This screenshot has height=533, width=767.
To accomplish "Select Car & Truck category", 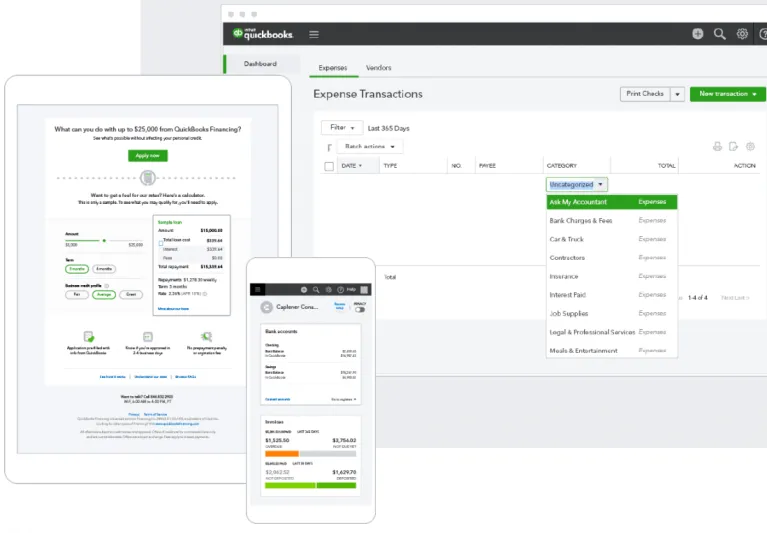I will (x=611, y=239).
